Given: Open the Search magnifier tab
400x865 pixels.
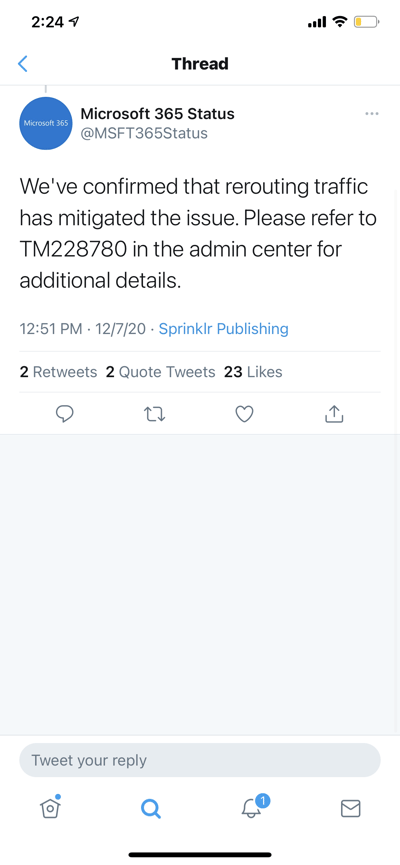Looking at the screenshot, I should pyautogui.click(x=151, y=809).
